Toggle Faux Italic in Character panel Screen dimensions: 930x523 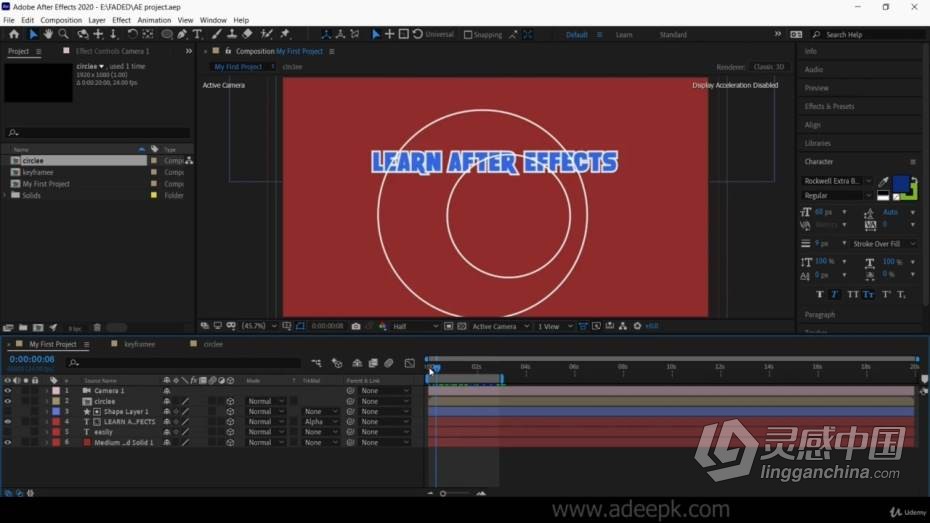(835, 294)
